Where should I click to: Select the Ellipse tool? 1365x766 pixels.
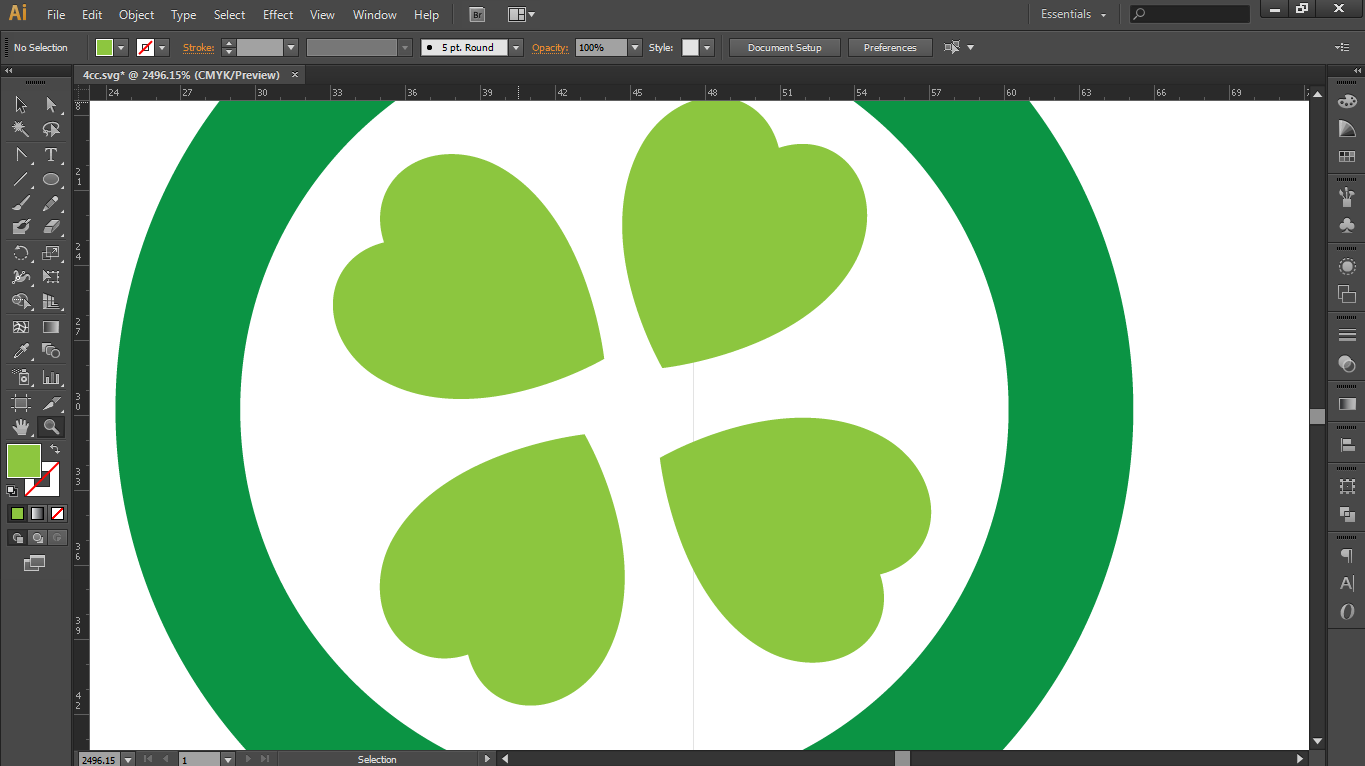(51, 180)
